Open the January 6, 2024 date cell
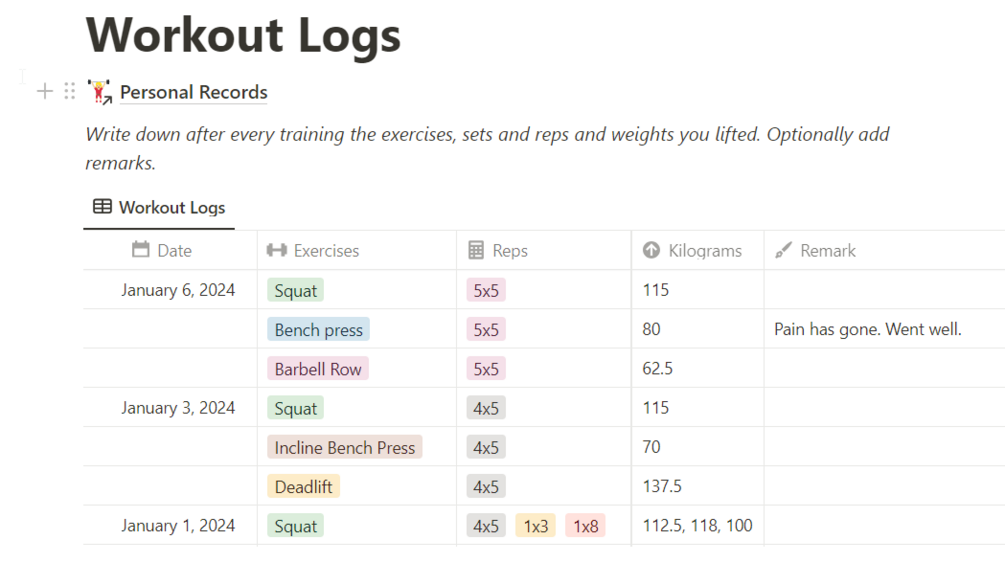The height and width of the screenshot is (562, 1005). pyautogui.click(x=178, y=290)
